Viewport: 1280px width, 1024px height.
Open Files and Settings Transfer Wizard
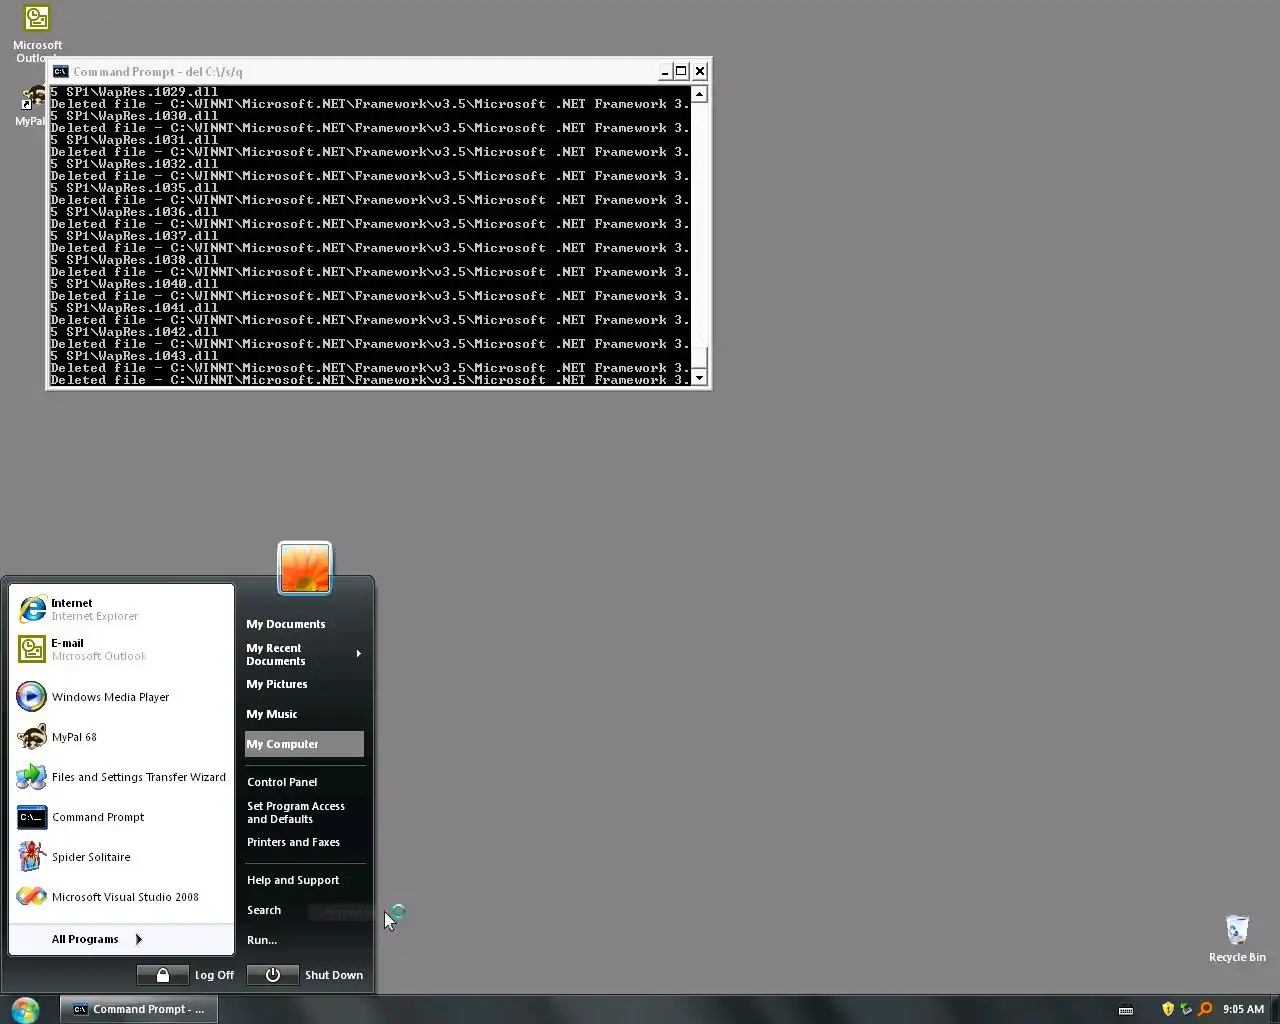coord(121,777)
